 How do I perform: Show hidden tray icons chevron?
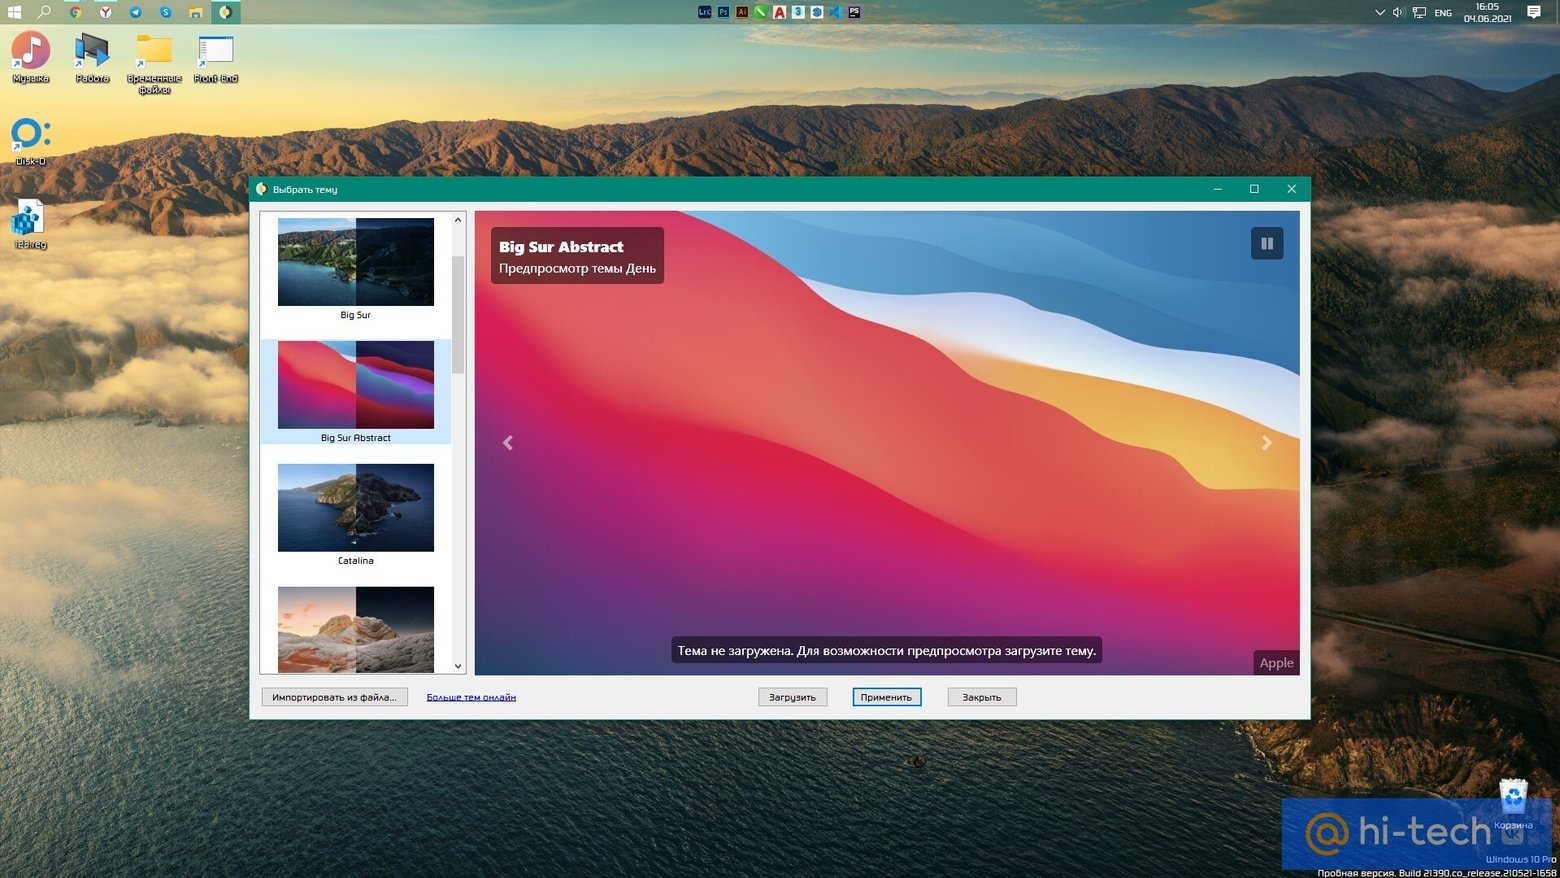tap(1380, 12)
